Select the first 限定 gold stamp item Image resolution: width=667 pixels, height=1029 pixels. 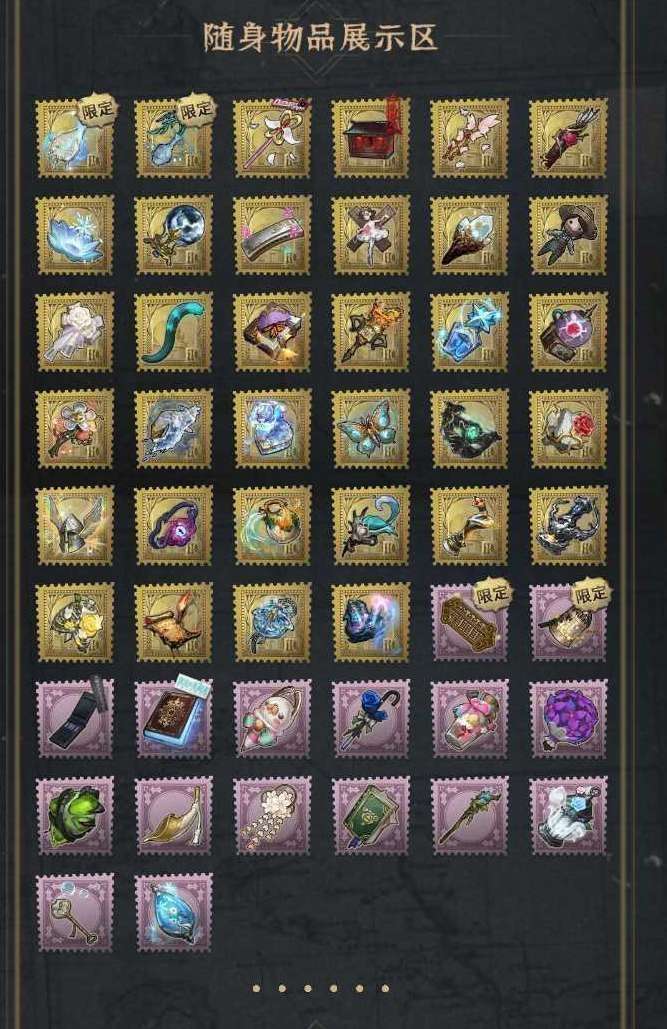click(75, 138)
